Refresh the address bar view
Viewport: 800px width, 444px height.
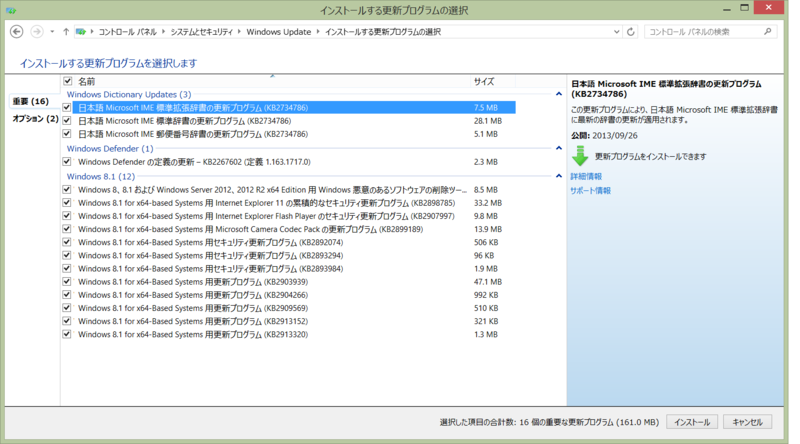click(x=631, y=32)
